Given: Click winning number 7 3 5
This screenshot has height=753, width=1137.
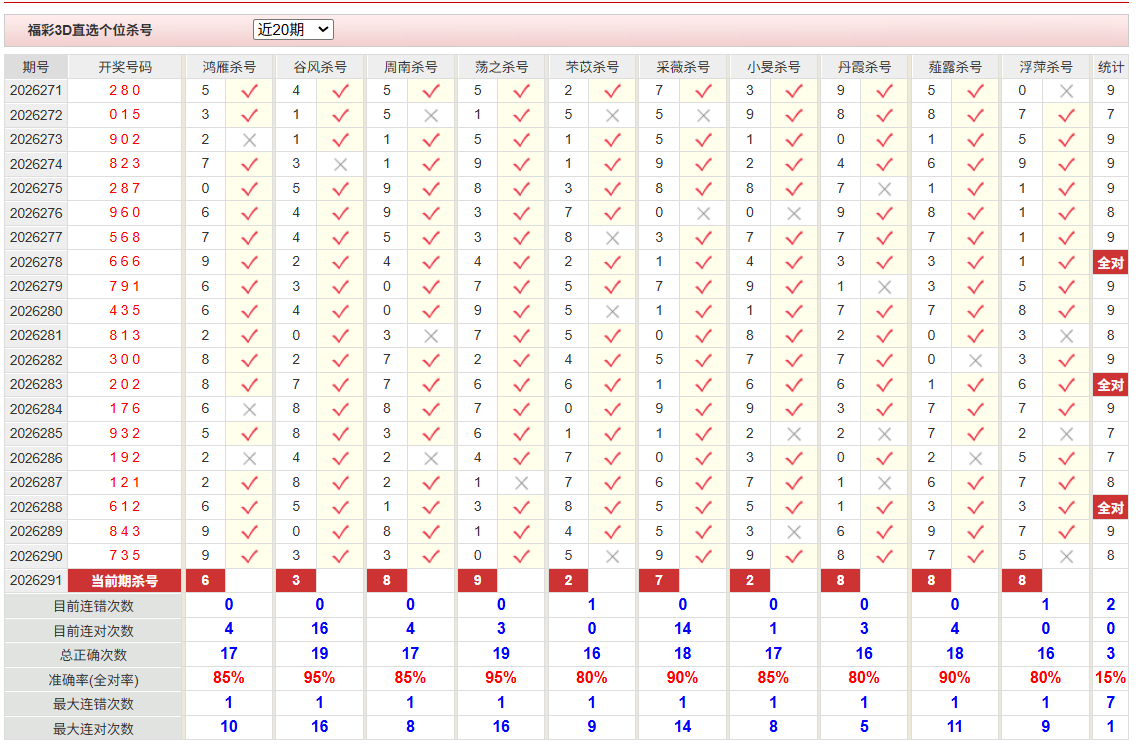Looking at the screenshot, I should click(x=125, y=556).
